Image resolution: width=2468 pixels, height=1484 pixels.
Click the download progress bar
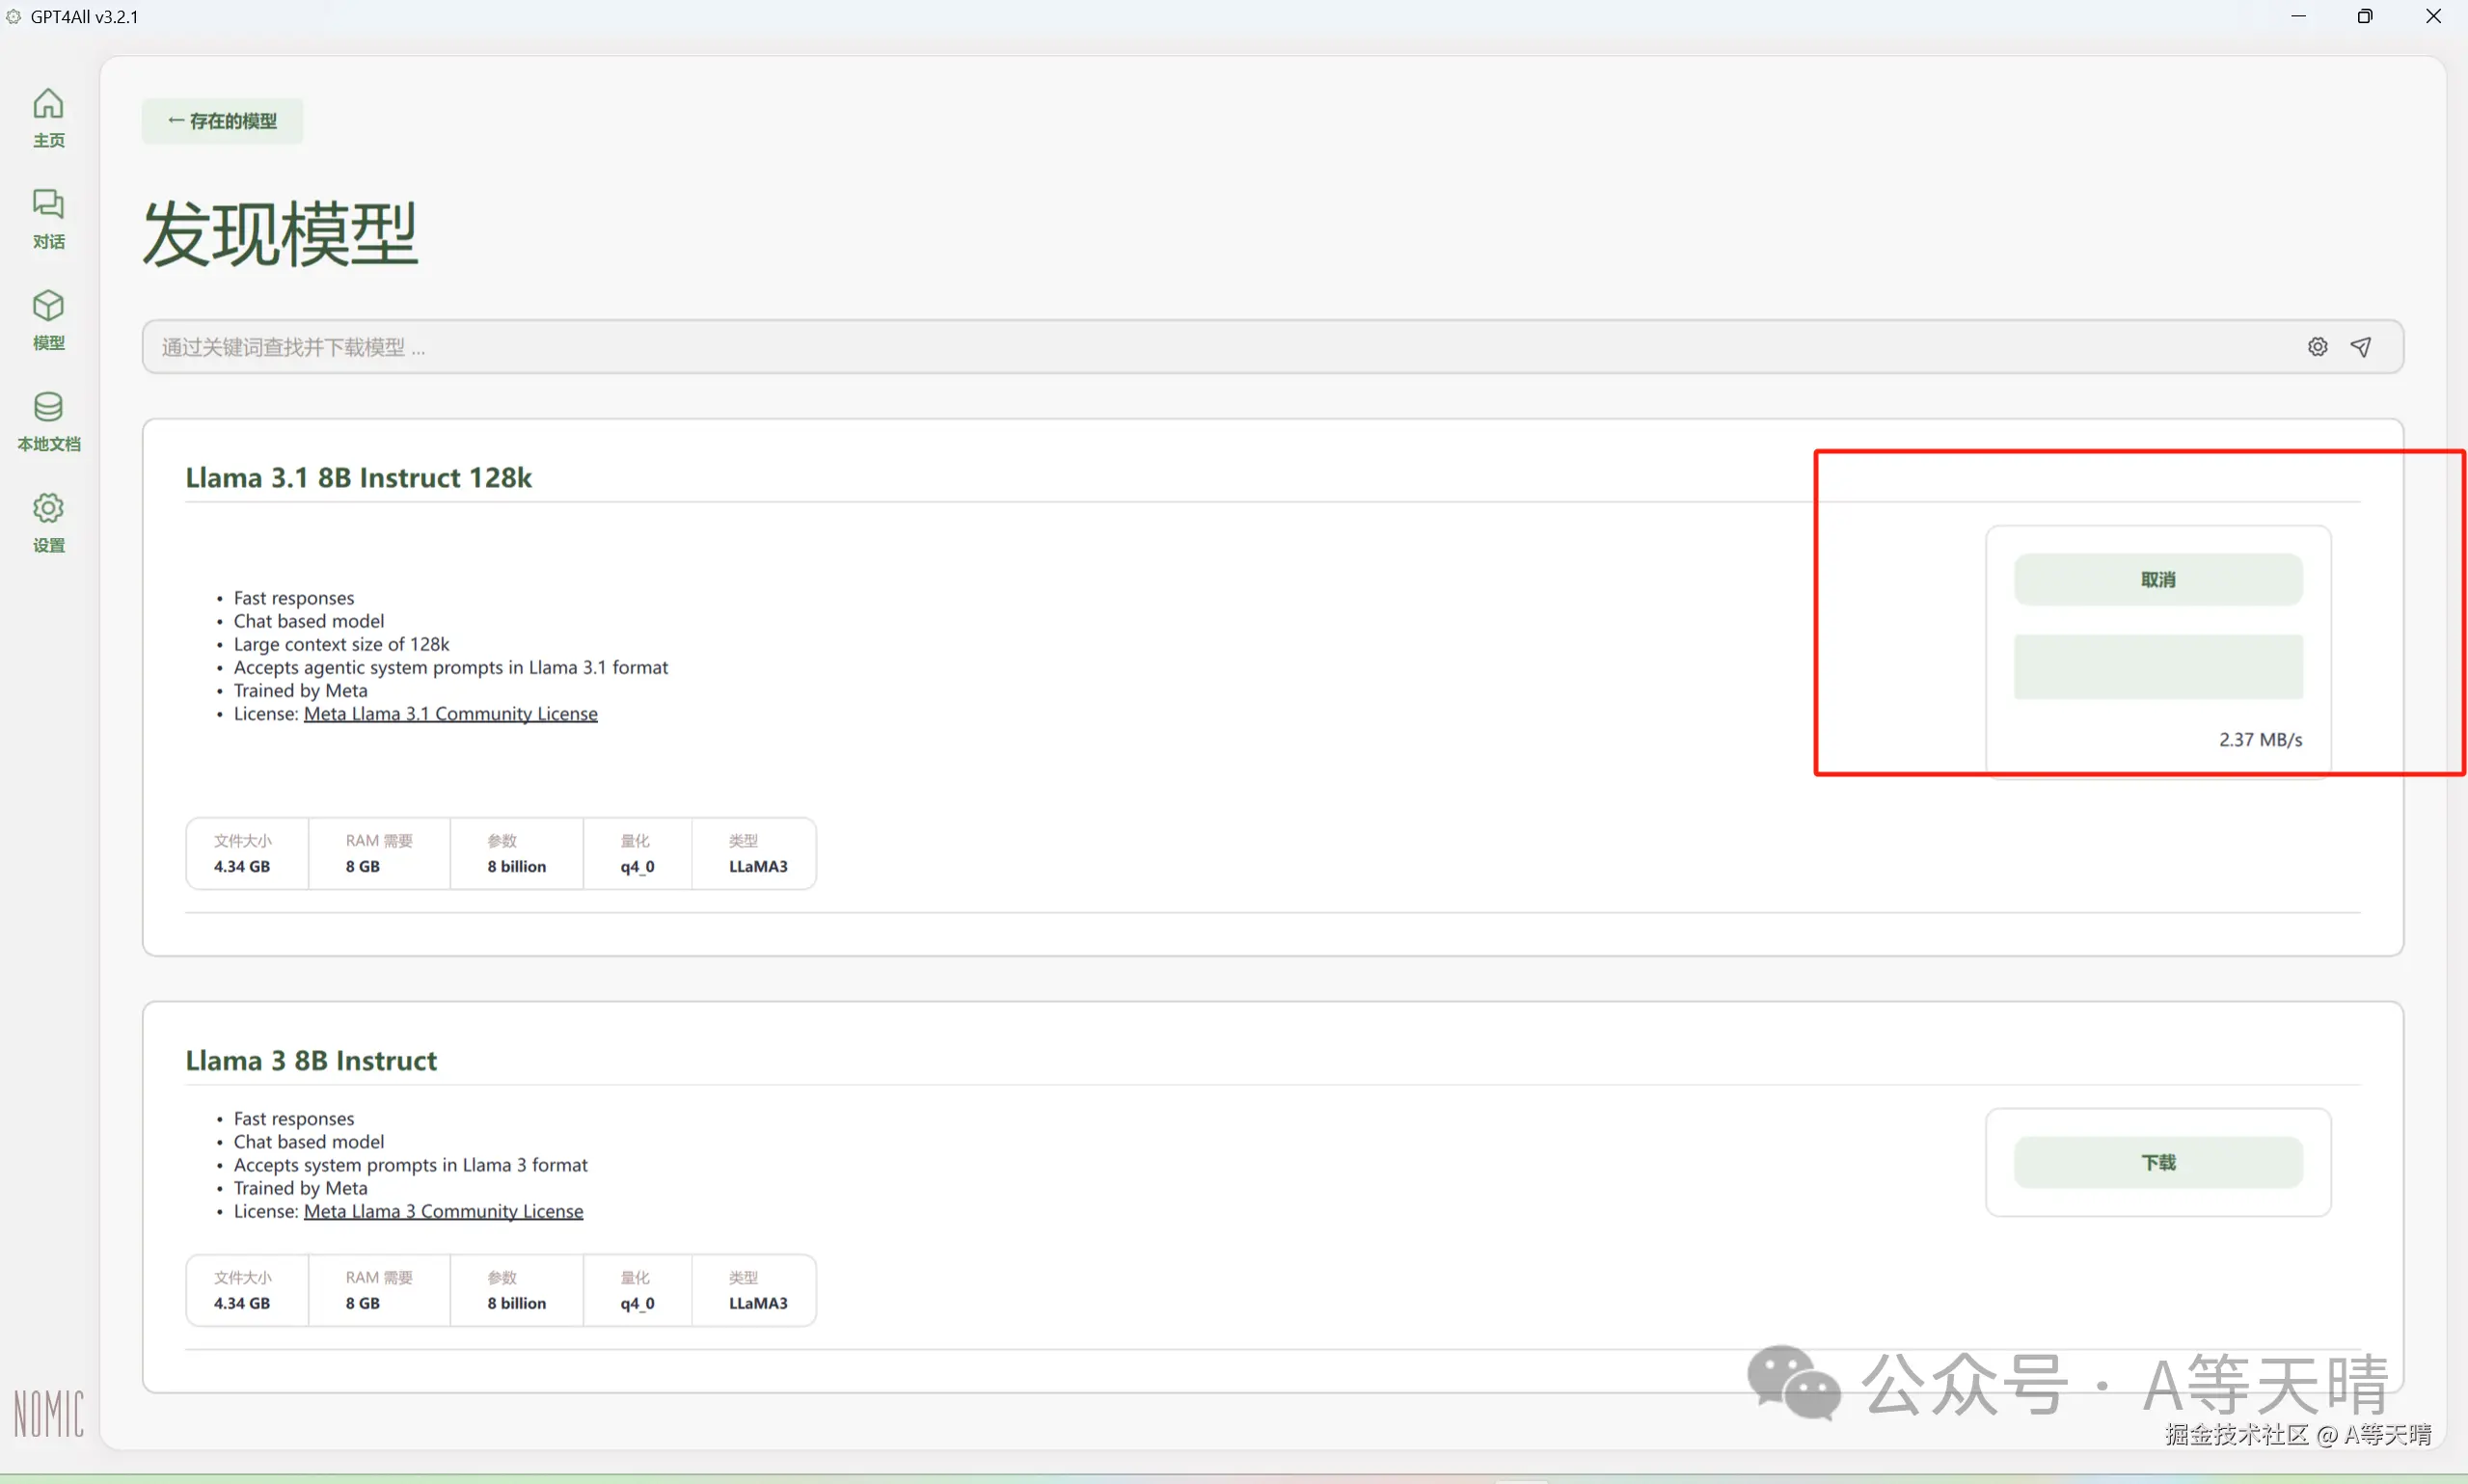click(x=2157, y=667)
